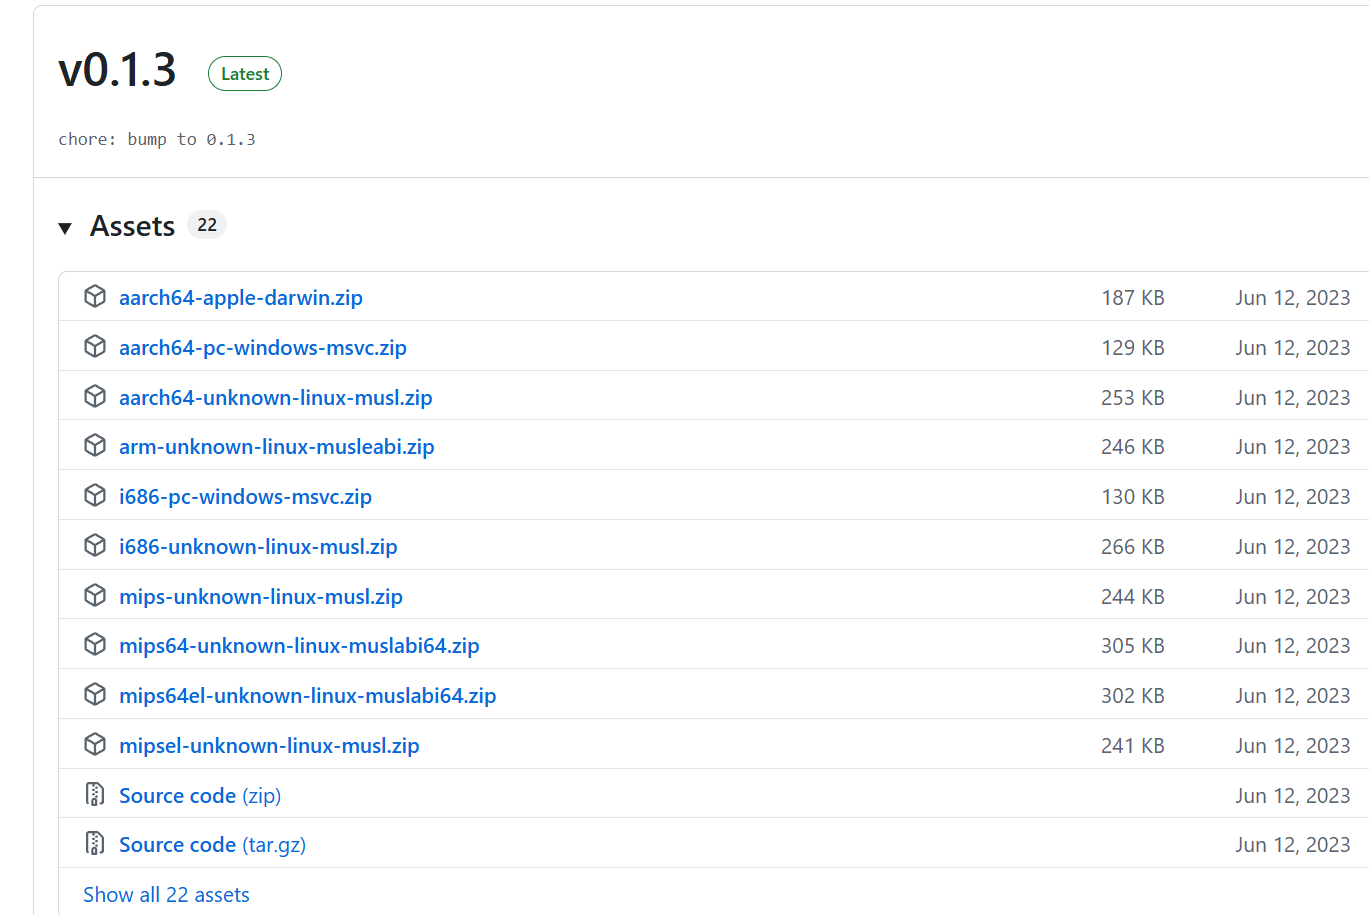Download aarch64-unknown-linux-musl.zip
Image resolution: width=1369 pixels, height=915 pixels.
276,398
